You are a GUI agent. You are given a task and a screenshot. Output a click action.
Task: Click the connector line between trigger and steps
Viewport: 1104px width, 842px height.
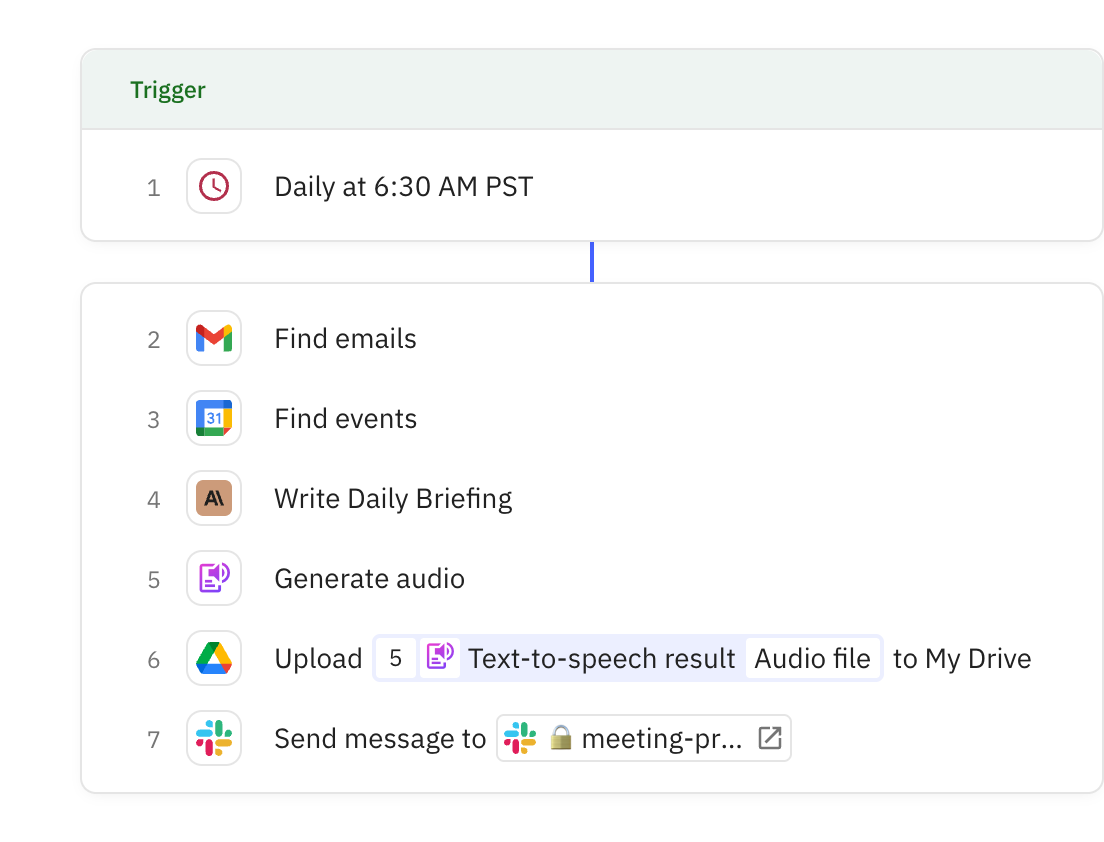592,260
